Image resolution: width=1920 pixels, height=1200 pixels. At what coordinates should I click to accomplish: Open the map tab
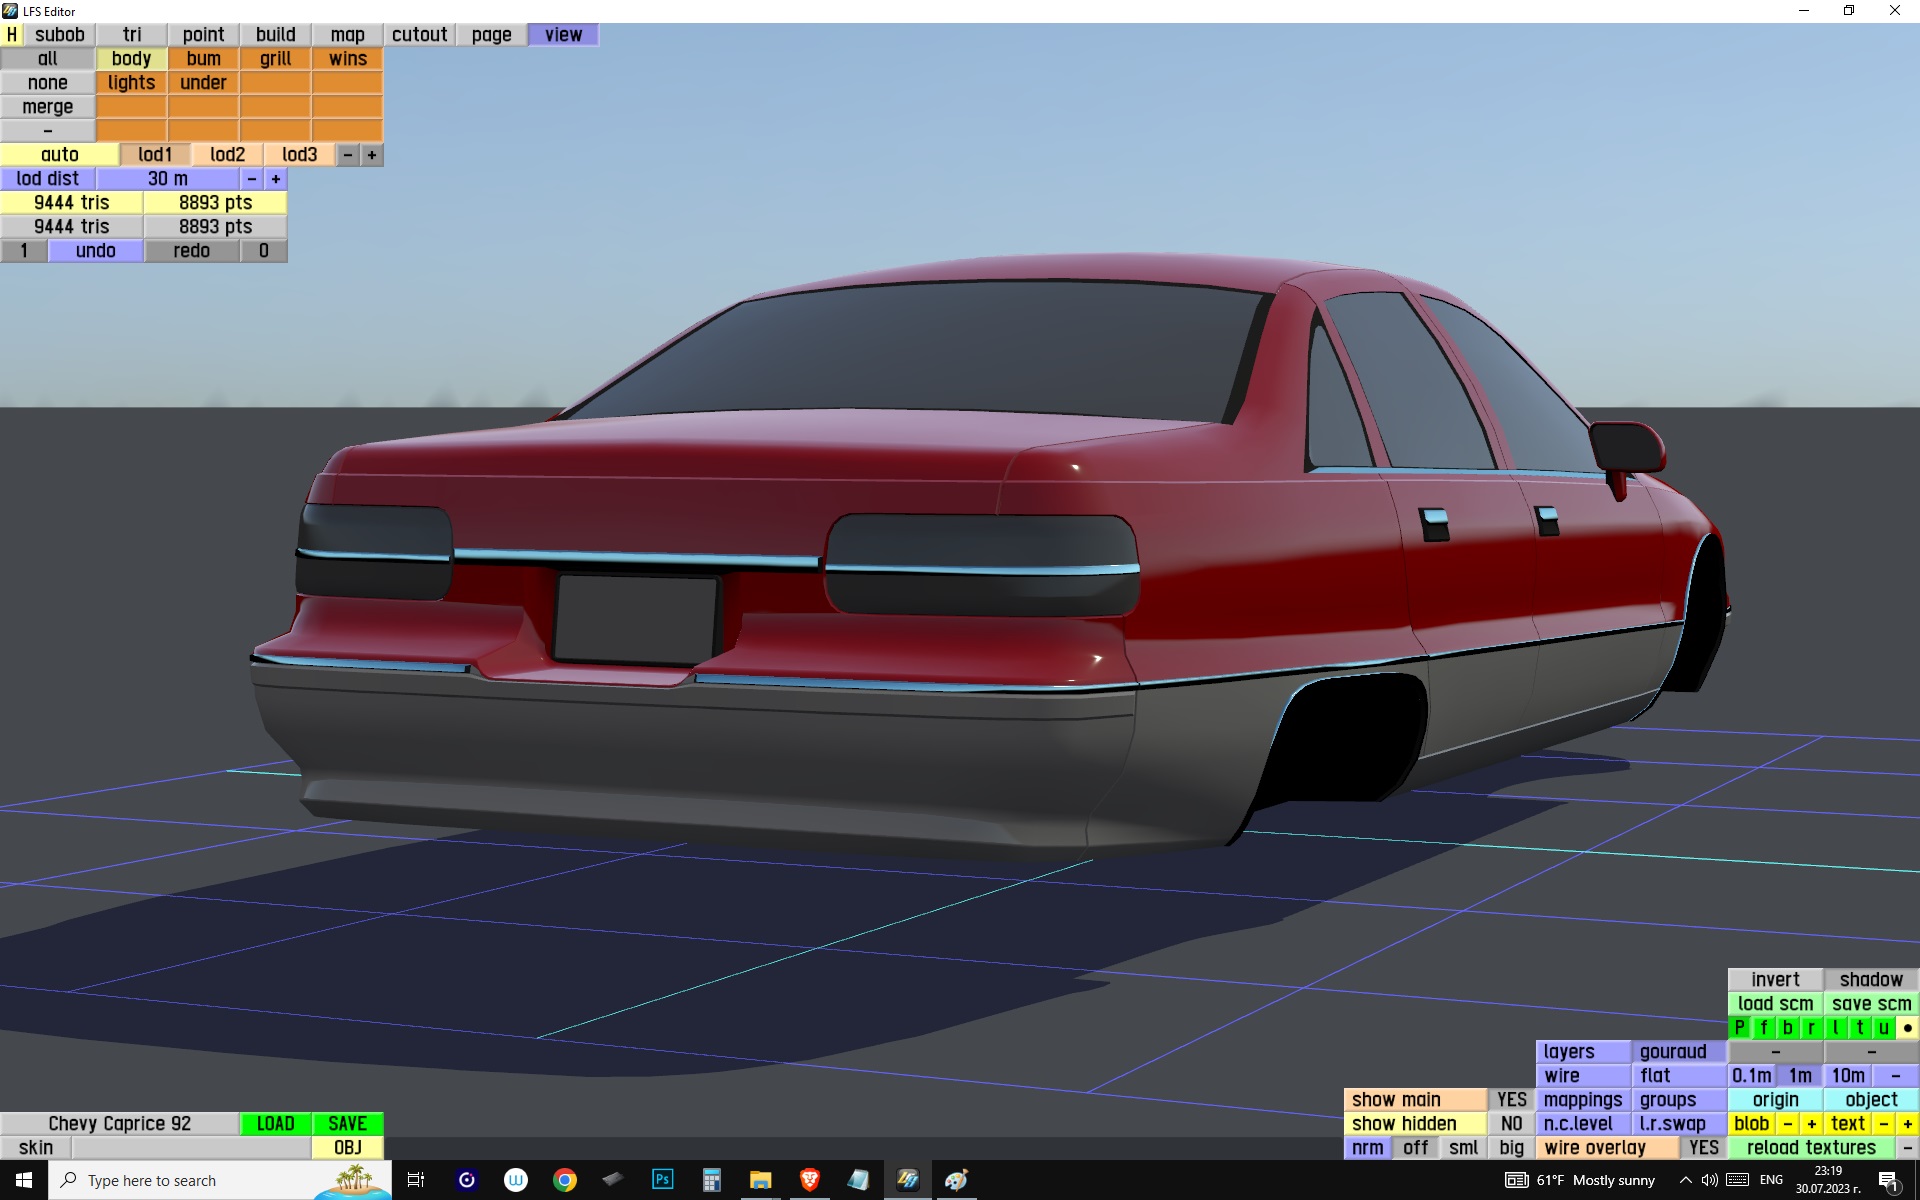point(347,34)
